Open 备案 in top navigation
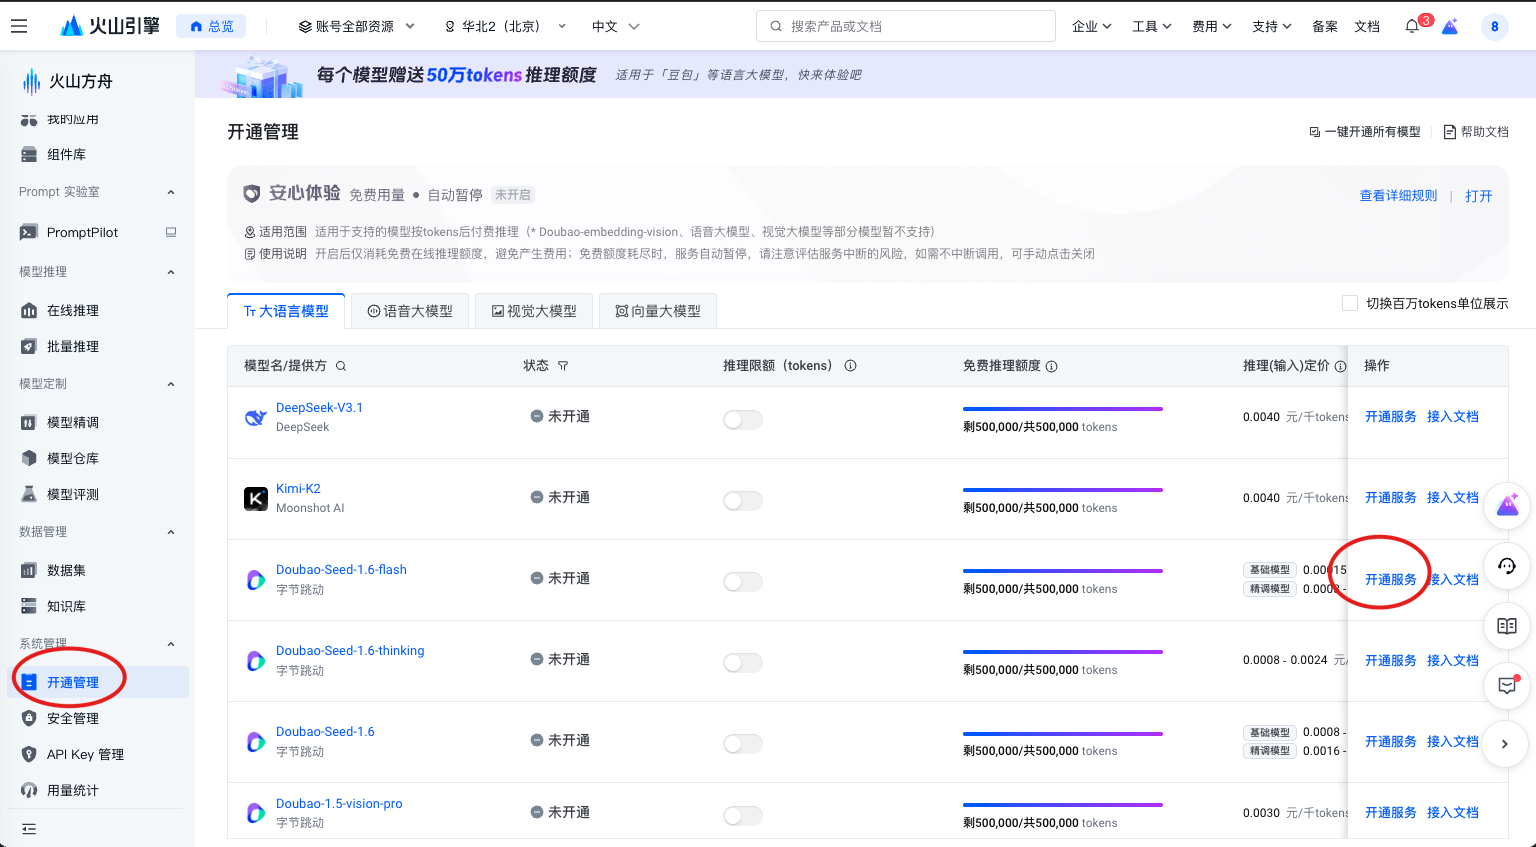 1325,26
